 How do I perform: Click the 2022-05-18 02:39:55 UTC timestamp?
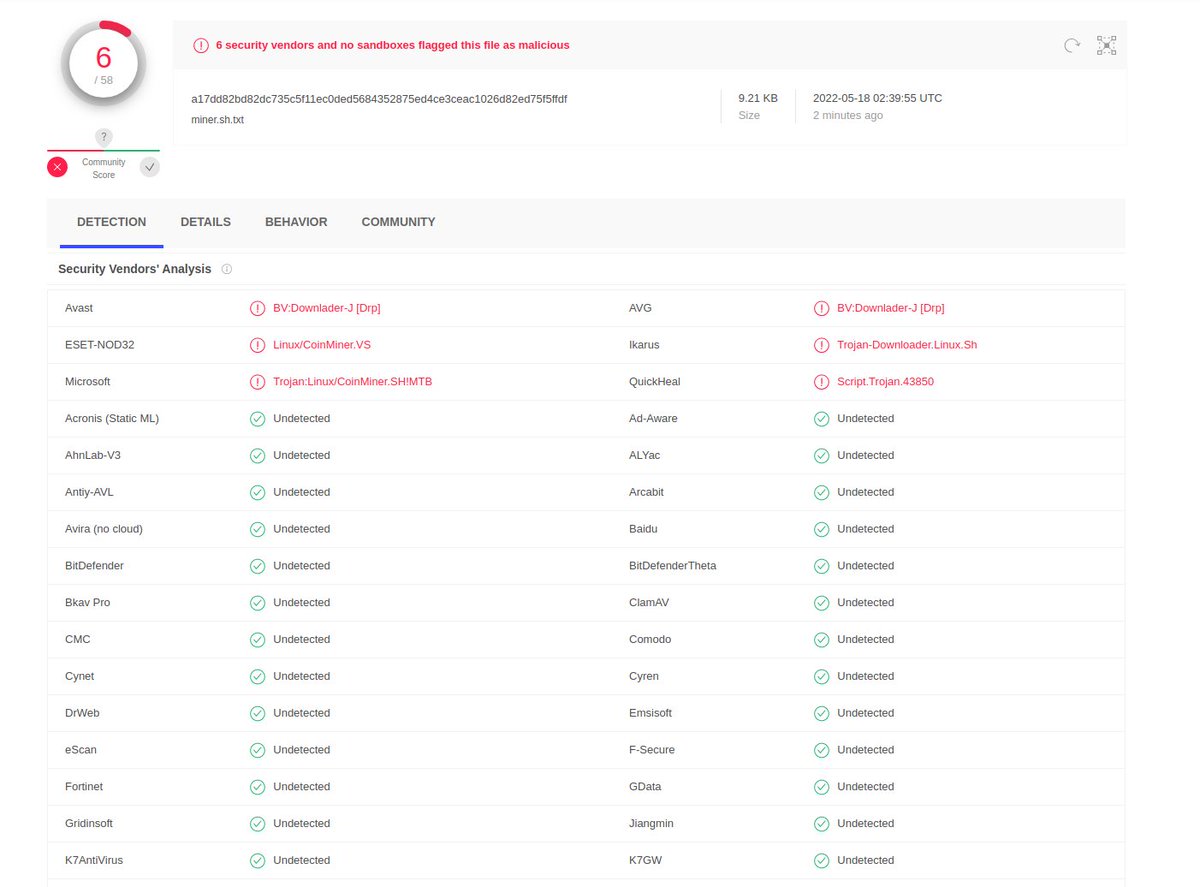[x=877, y=98]
